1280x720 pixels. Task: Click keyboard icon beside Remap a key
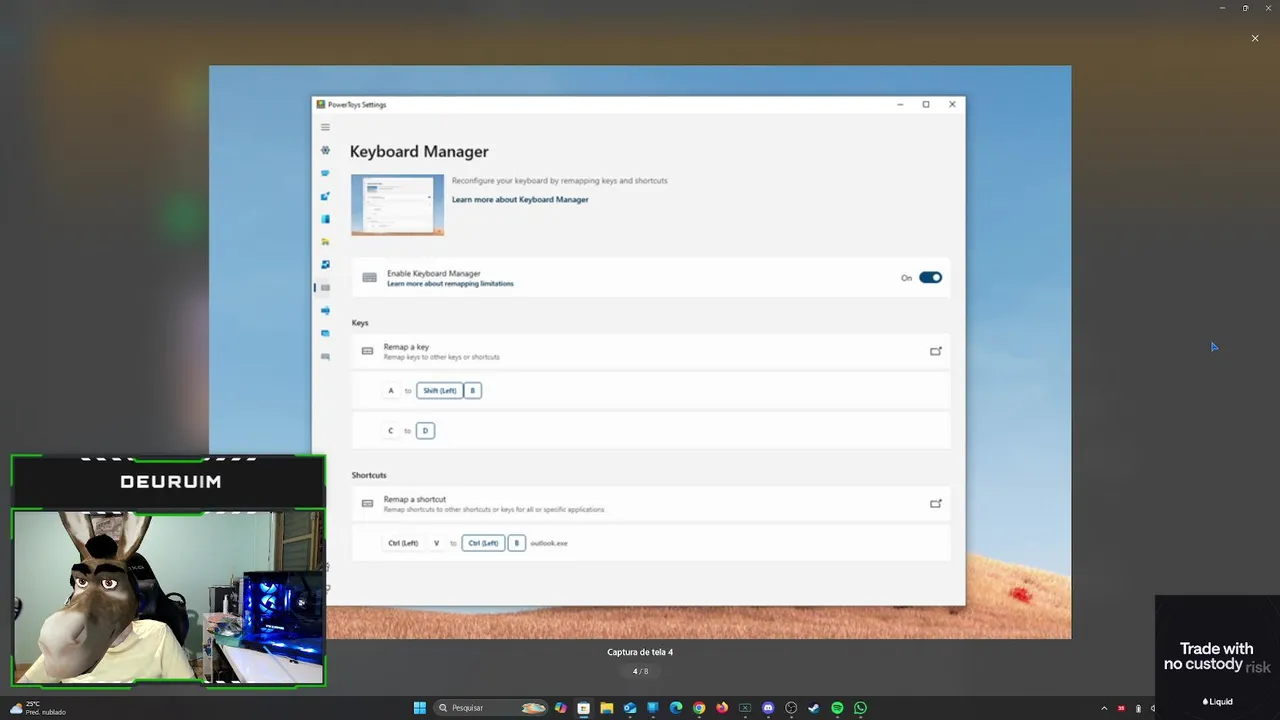tap(367, 351)
